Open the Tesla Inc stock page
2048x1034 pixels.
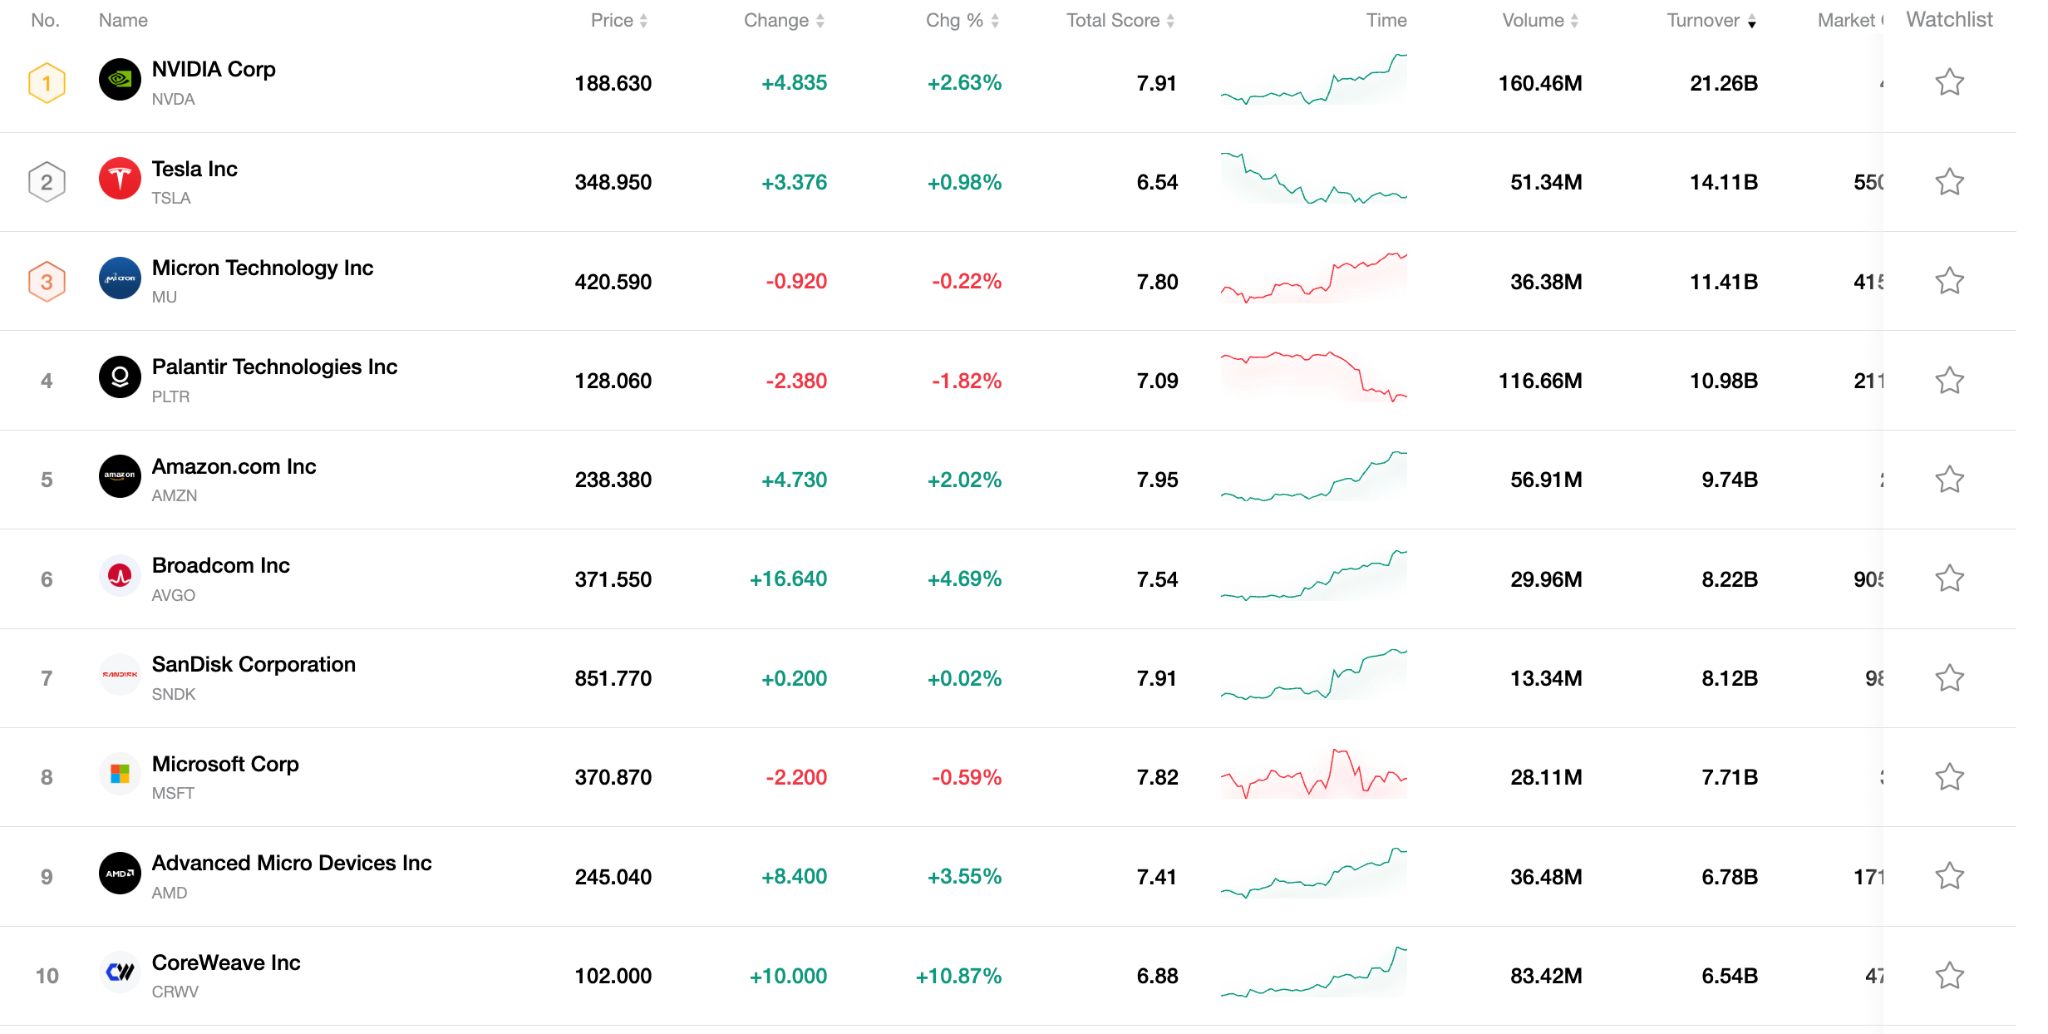pyautogui.click(x=194, y=169)
